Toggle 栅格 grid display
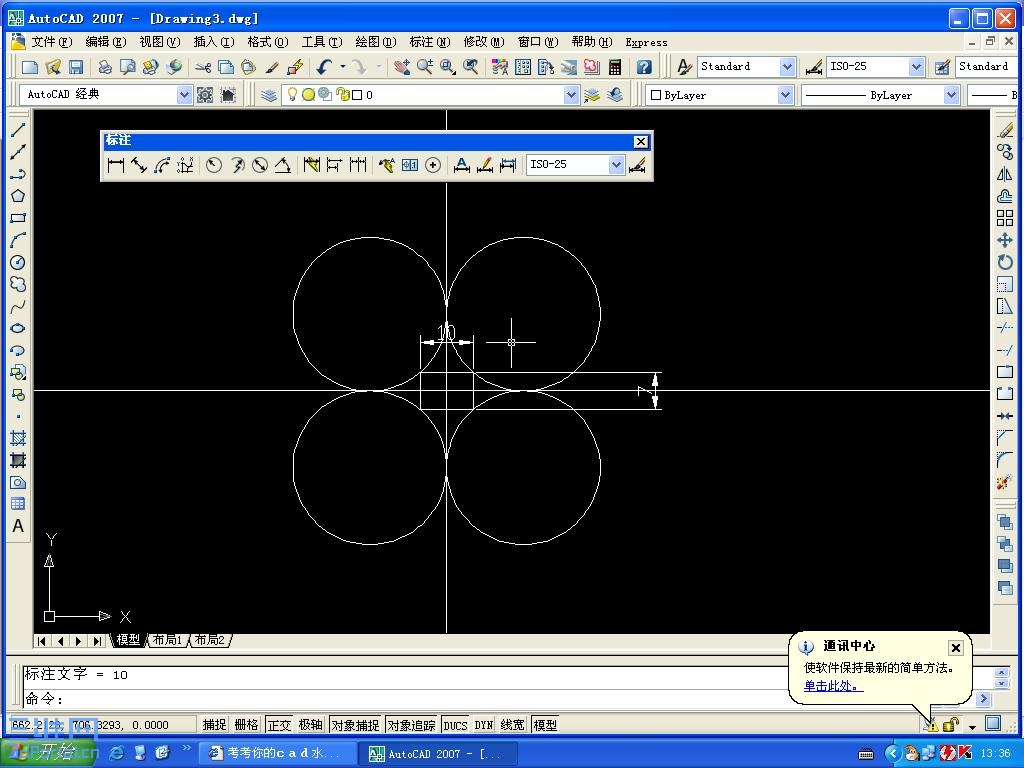This screenshot has width=1024, height=768. pyautogui.click(x=246, y=725)
